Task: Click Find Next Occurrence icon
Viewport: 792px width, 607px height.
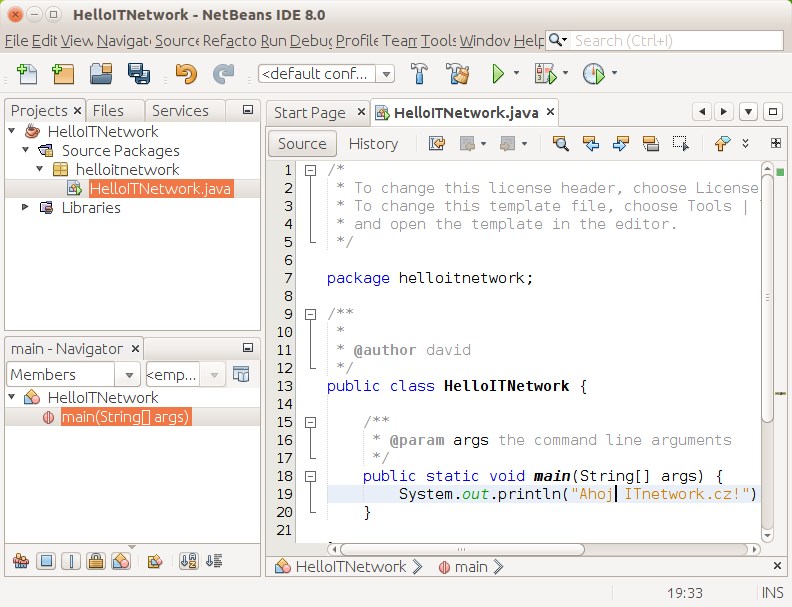Action: (620, 144)
